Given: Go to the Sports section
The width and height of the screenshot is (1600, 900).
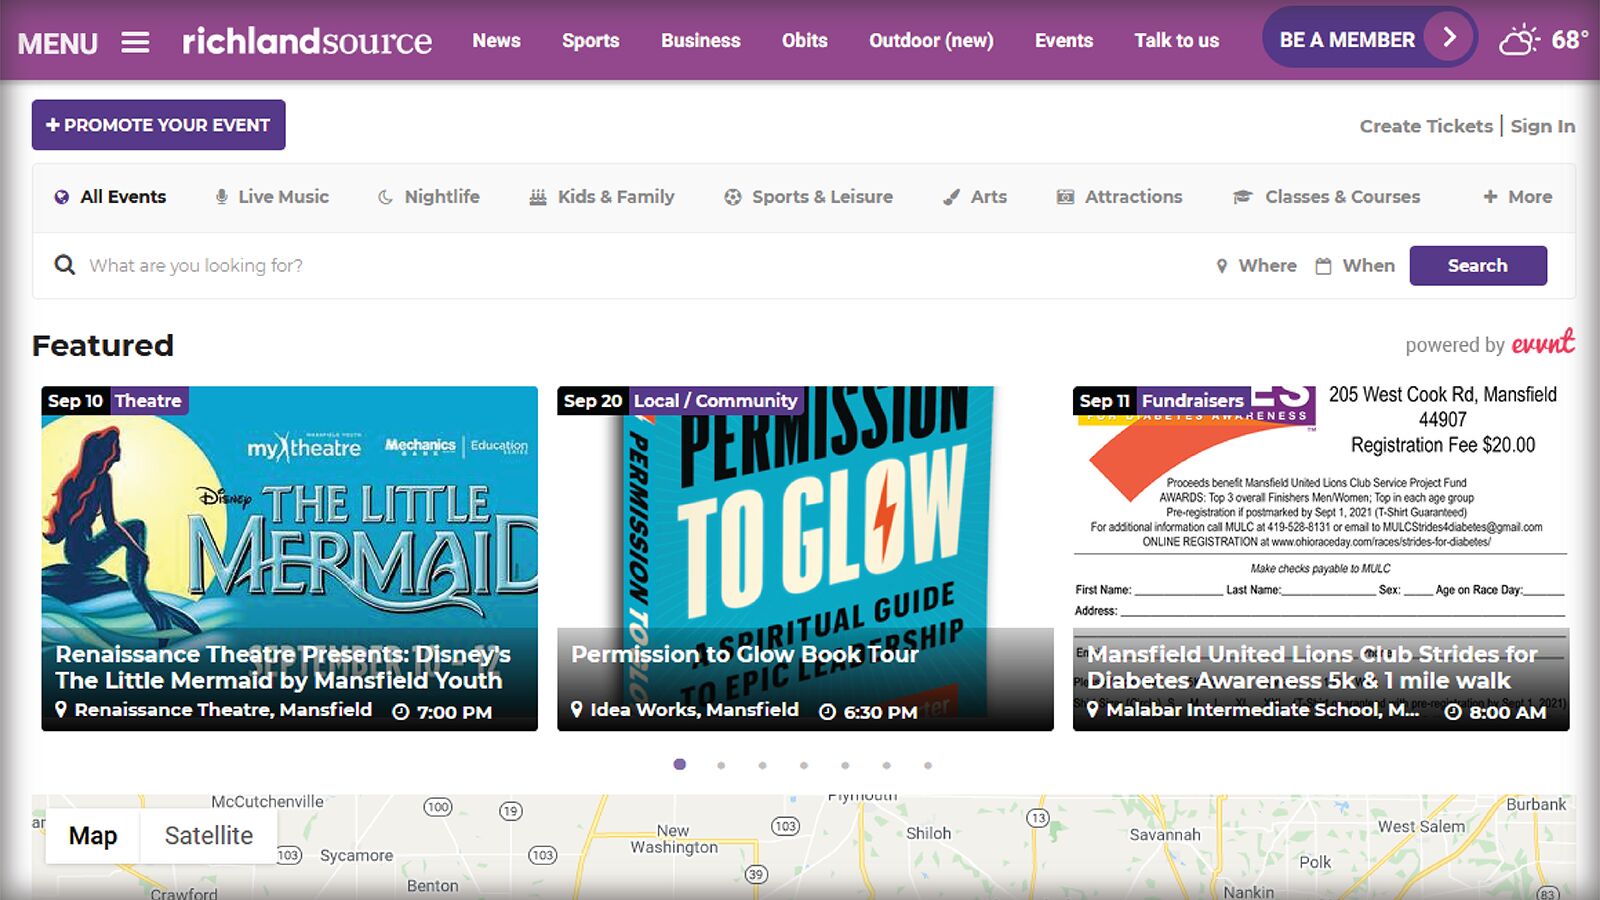Looking at the screenshot, I should click(590, 41).
